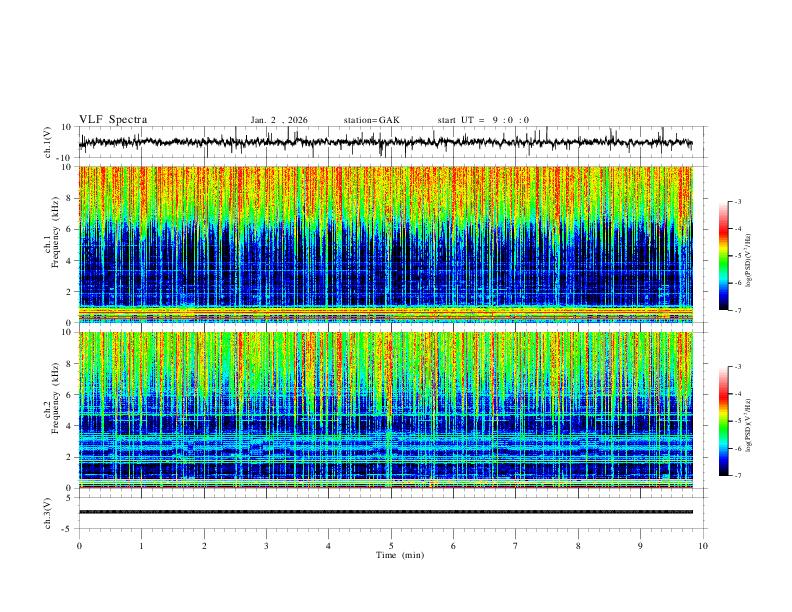
Task: Click the "6" kHz tick on ch.2 spectrogram
Action: pyautogui.click(x=69, y=395)
